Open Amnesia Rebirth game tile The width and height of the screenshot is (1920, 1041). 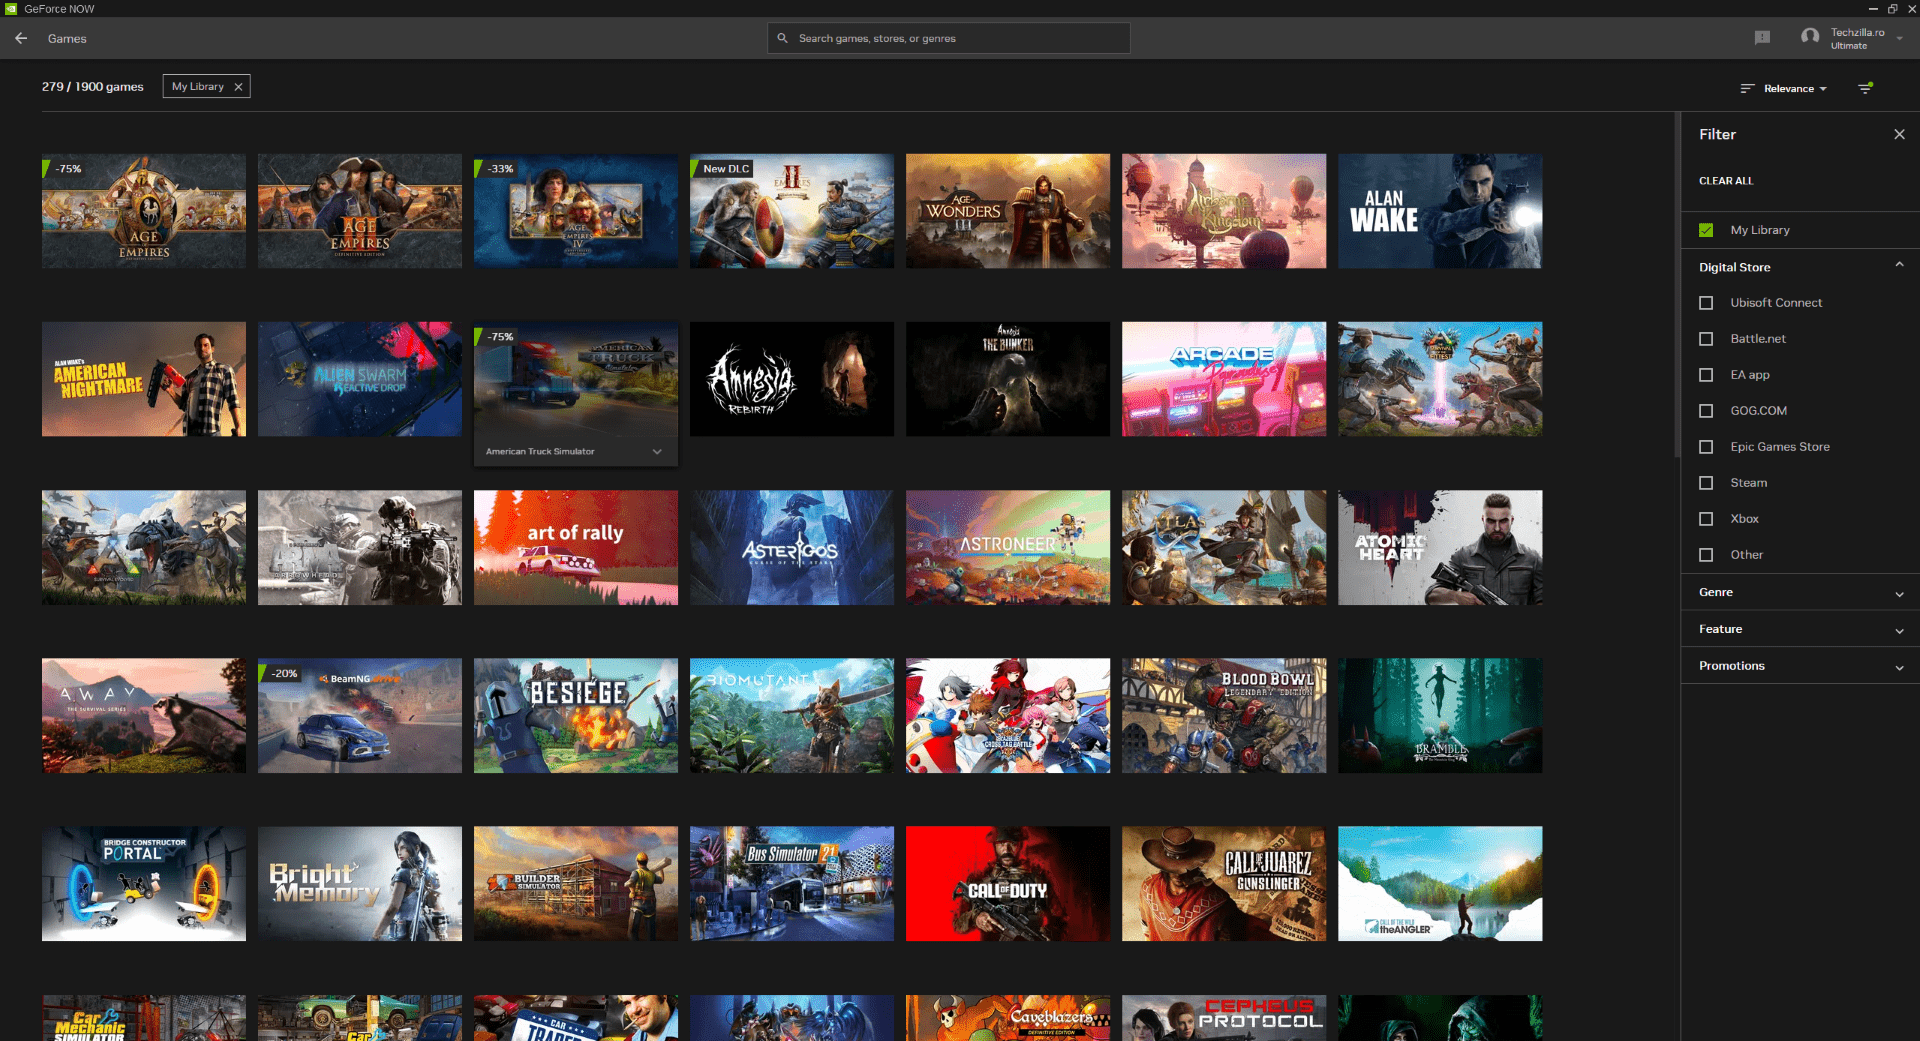pyautogui.click(x=792, y=379)
